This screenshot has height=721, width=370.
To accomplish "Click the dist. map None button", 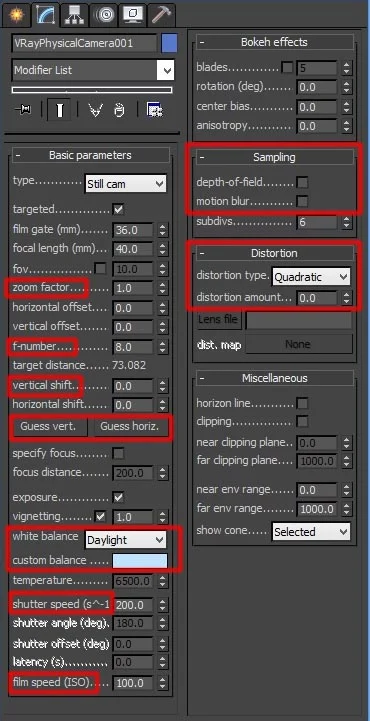I will [x=299, y=344].
